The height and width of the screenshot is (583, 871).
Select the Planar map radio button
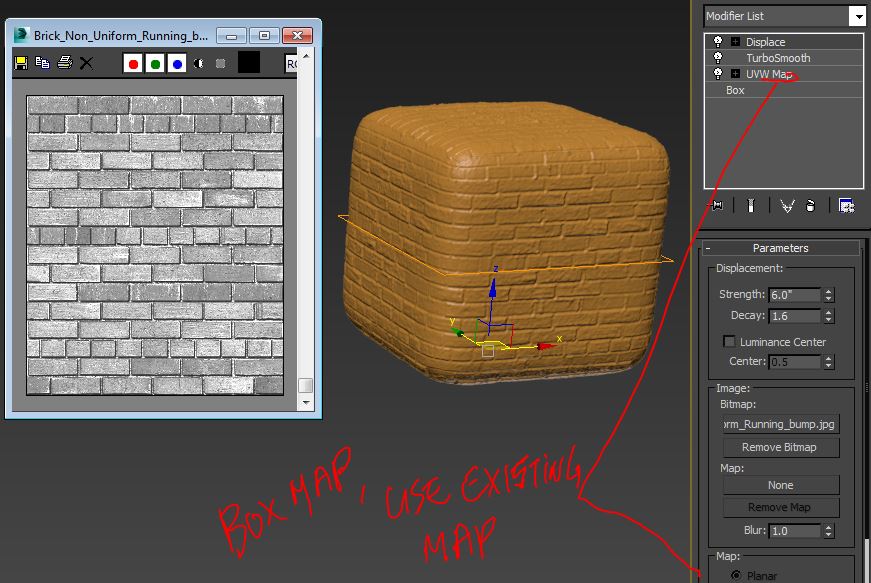point(736,576)
